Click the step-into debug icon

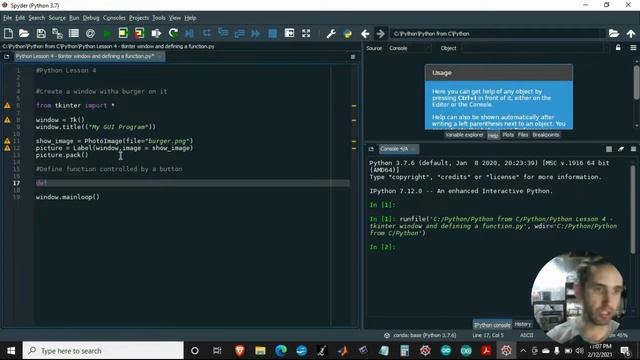223,33
